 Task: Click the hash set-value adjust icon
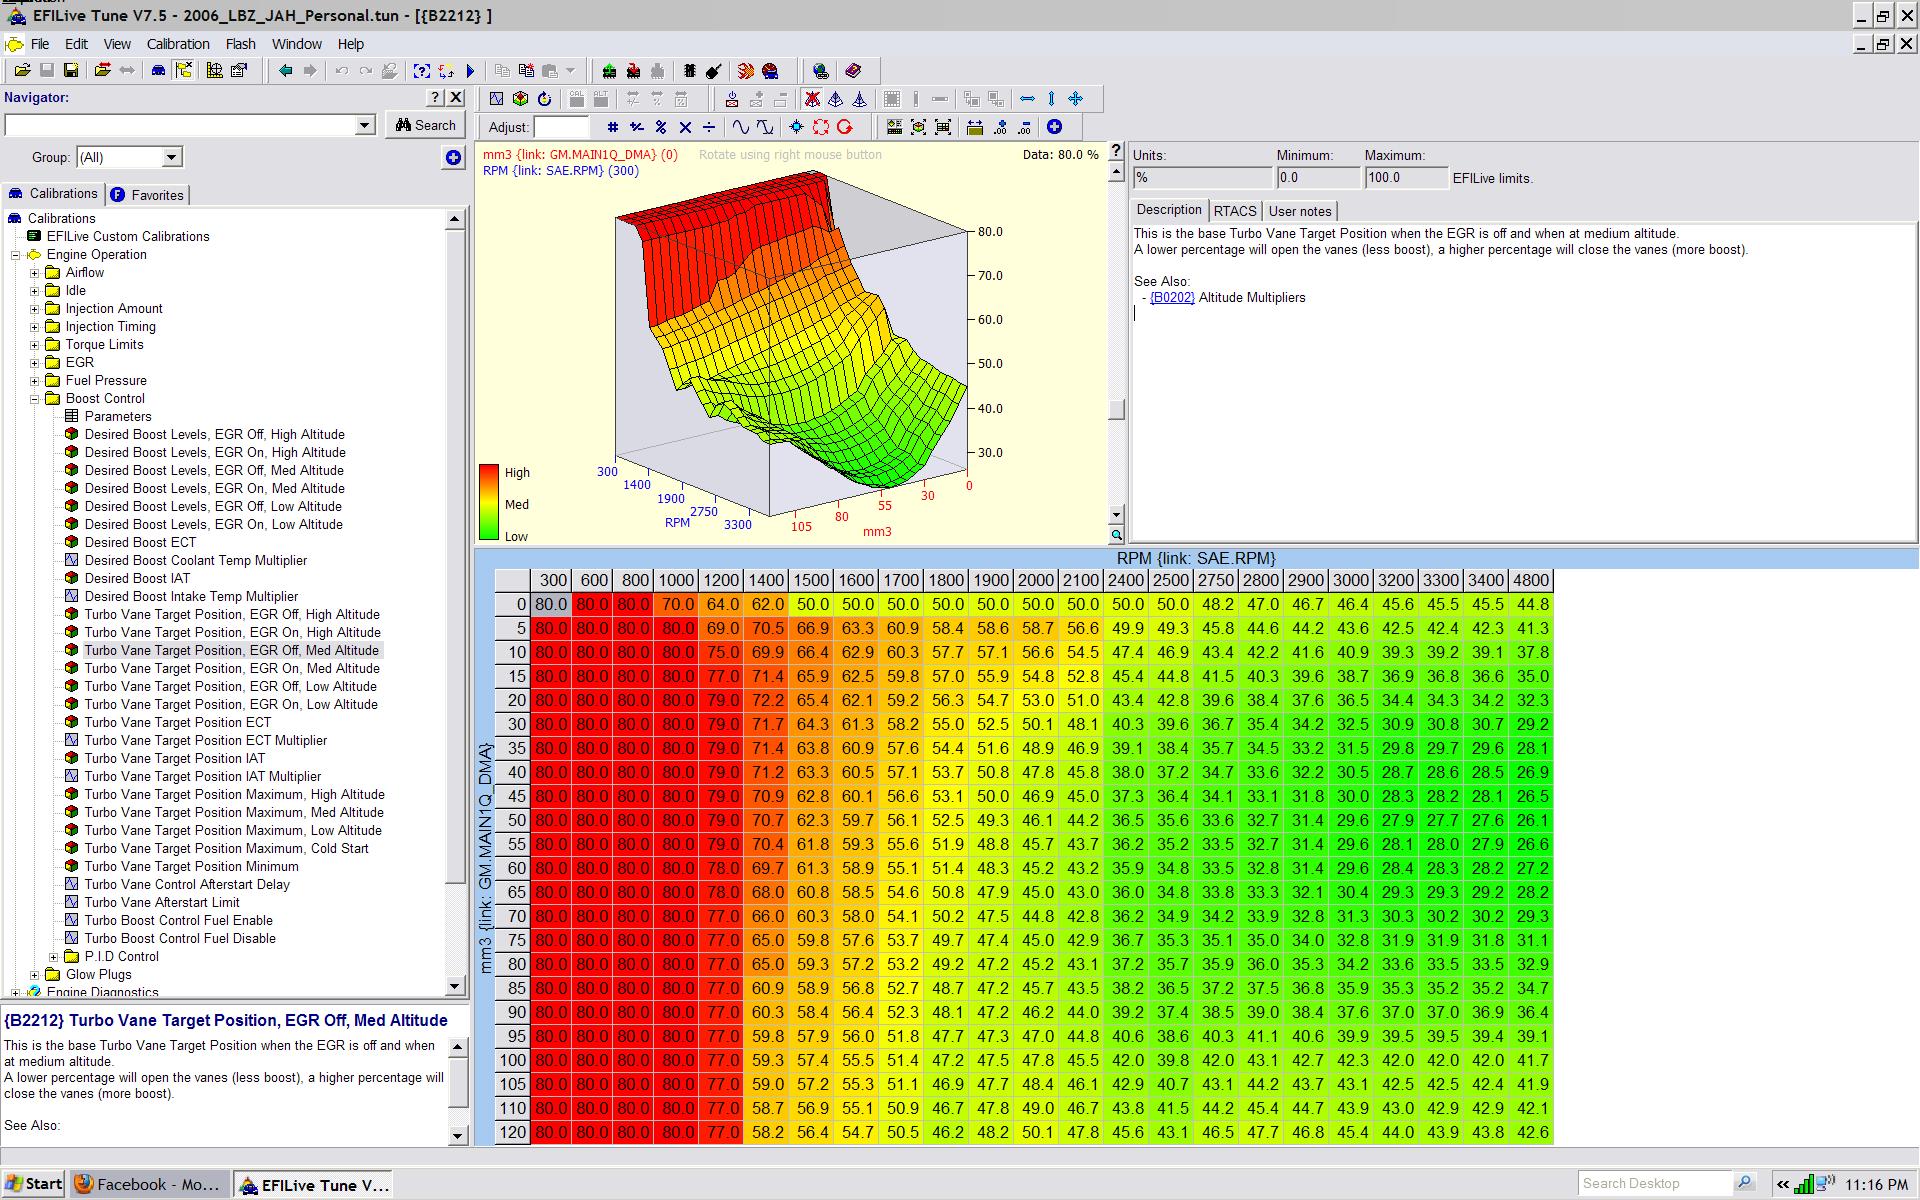612,127
